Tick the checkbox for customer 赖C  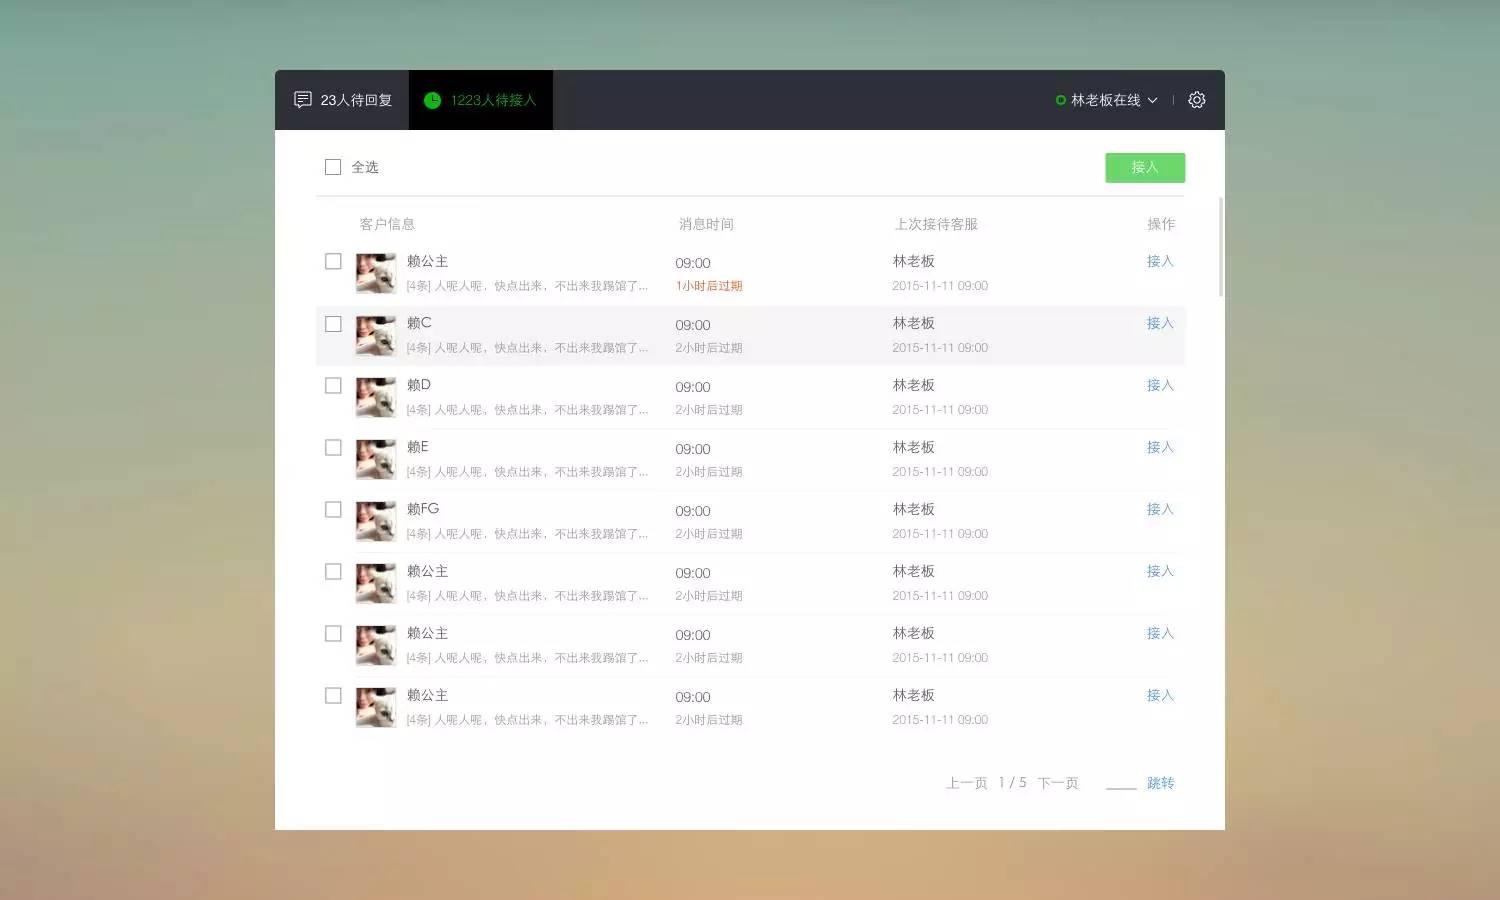click(x=333, y=324)
